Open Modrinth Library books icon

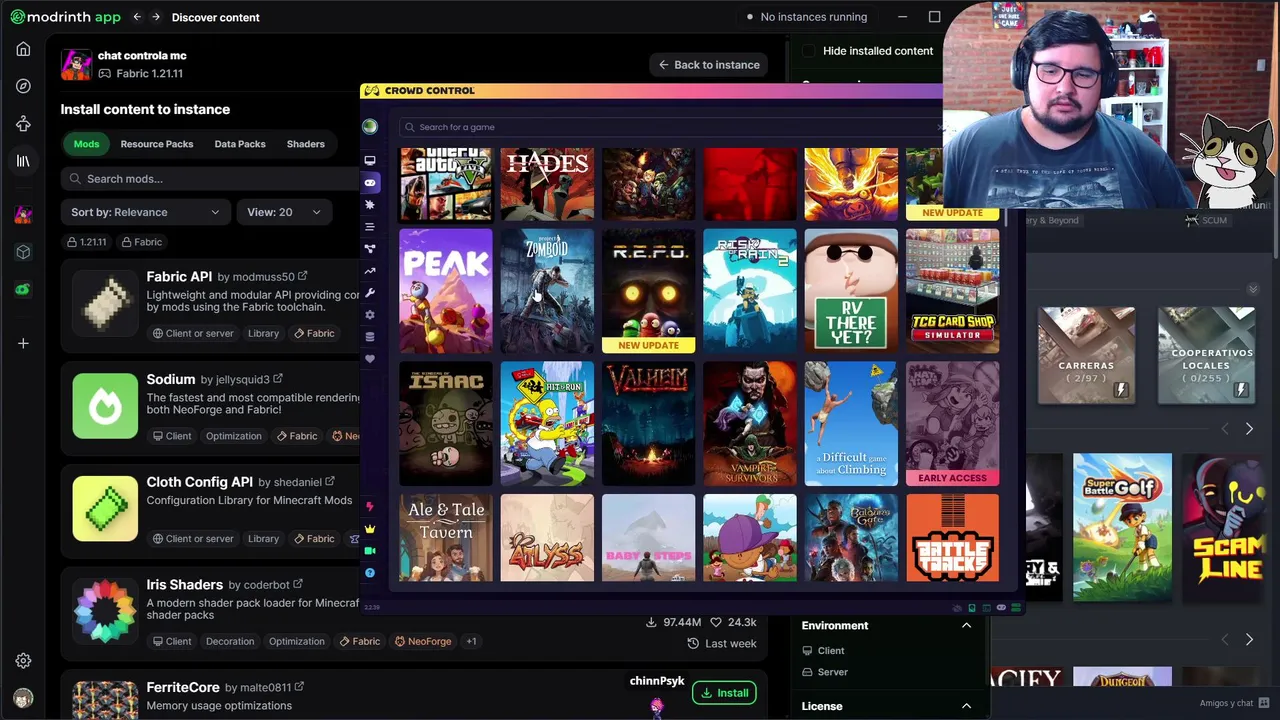[23, 161]
